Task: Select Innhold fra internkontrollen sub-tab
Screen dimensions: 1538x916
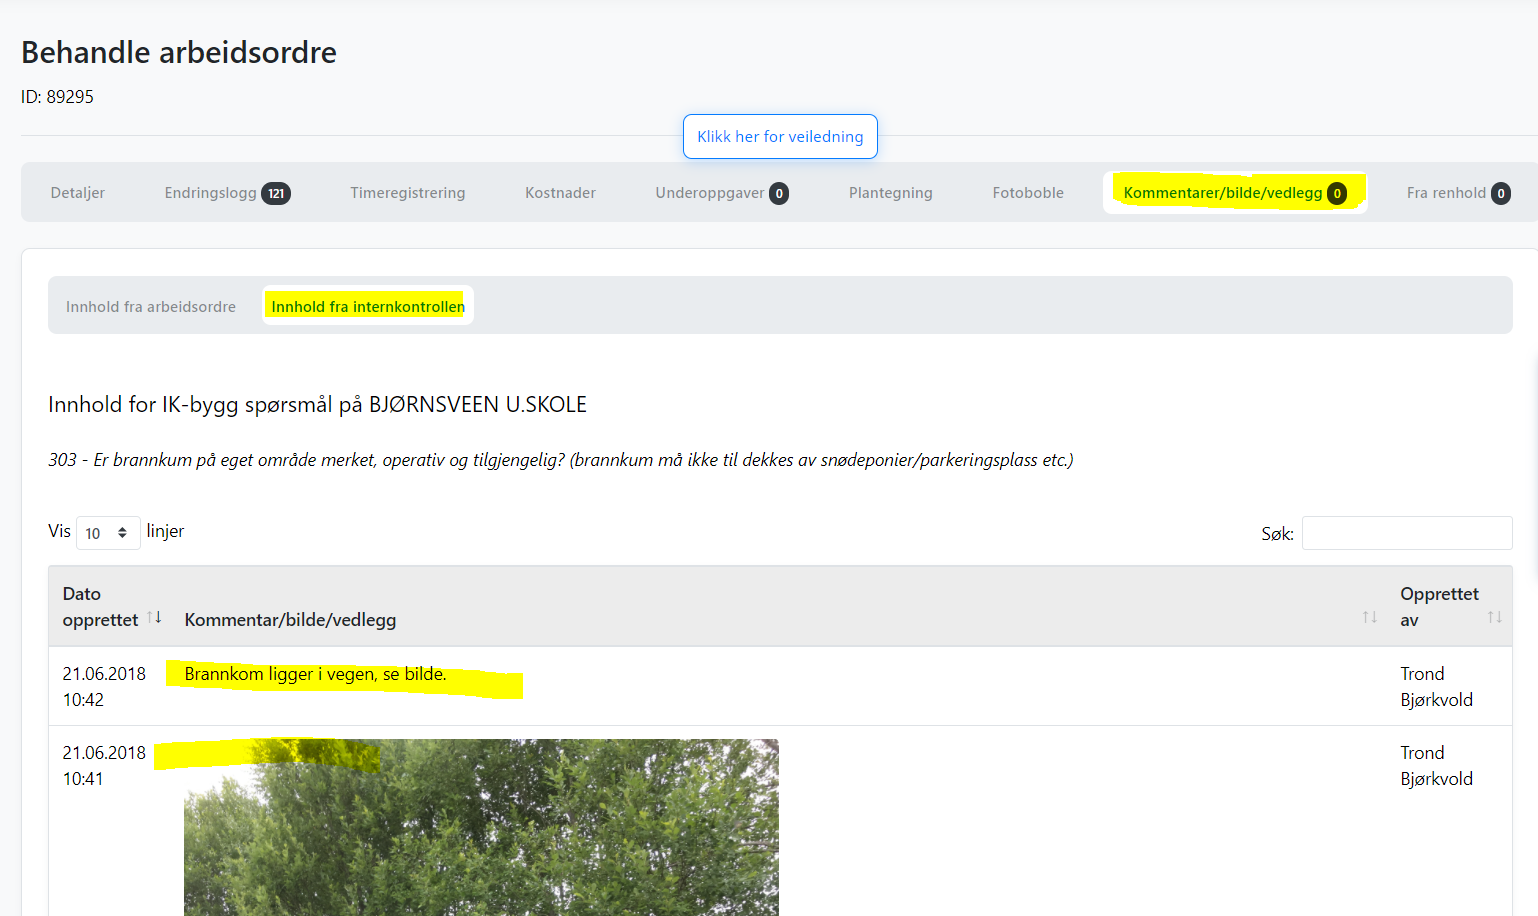Action: [x=368, y=307]
